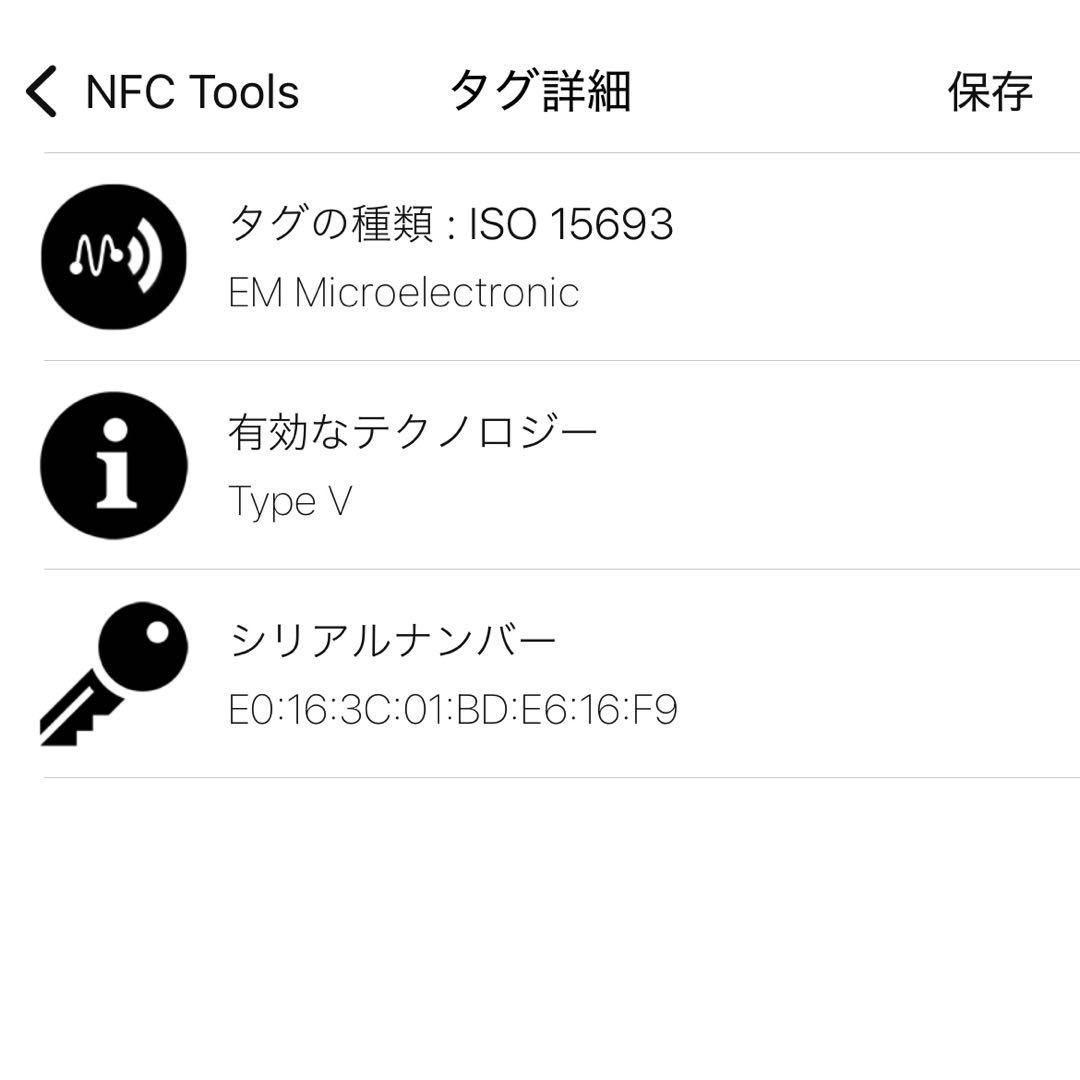This screenshot has height=1080, width=1080.
Task: Select the EM Microelectronic text
Action: click(404, 293)
